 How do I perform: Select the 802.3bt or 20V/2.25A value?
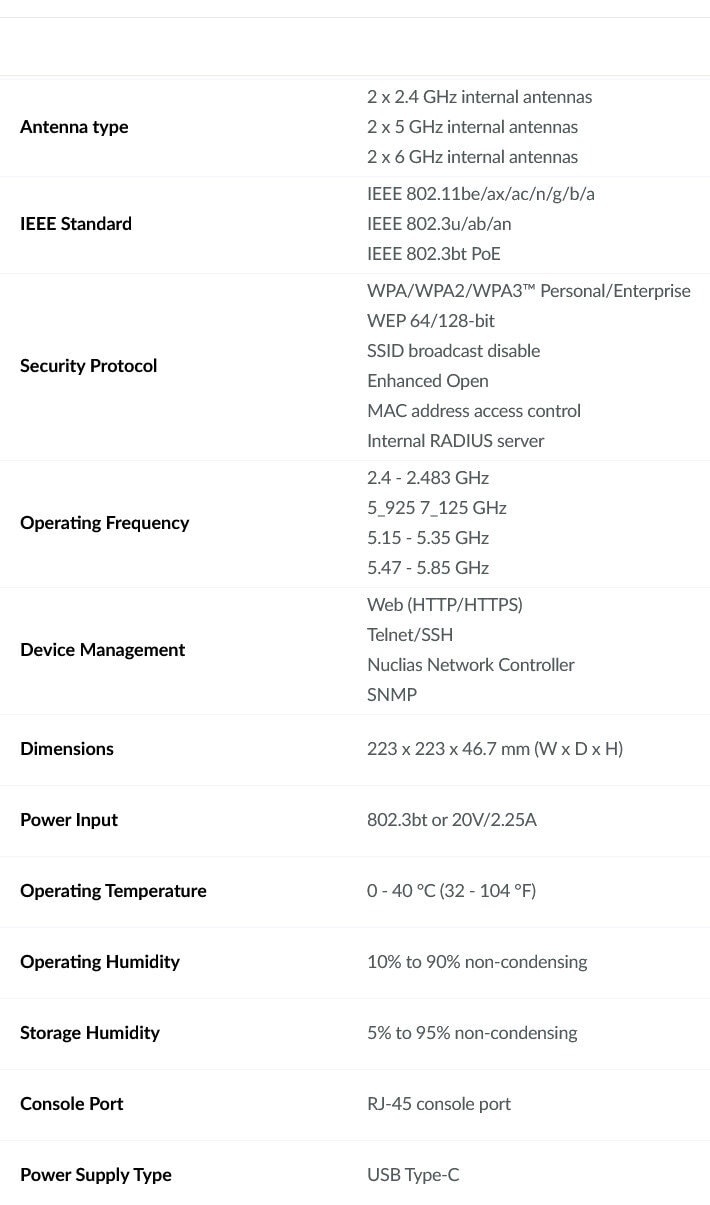tap(452, 820)
